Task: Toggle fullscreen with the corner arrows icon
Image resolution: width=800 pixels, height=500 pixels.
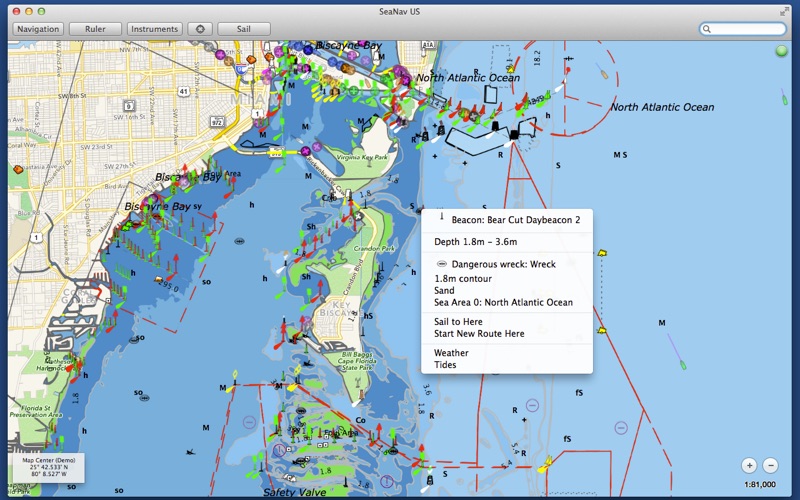Action: 784,11
